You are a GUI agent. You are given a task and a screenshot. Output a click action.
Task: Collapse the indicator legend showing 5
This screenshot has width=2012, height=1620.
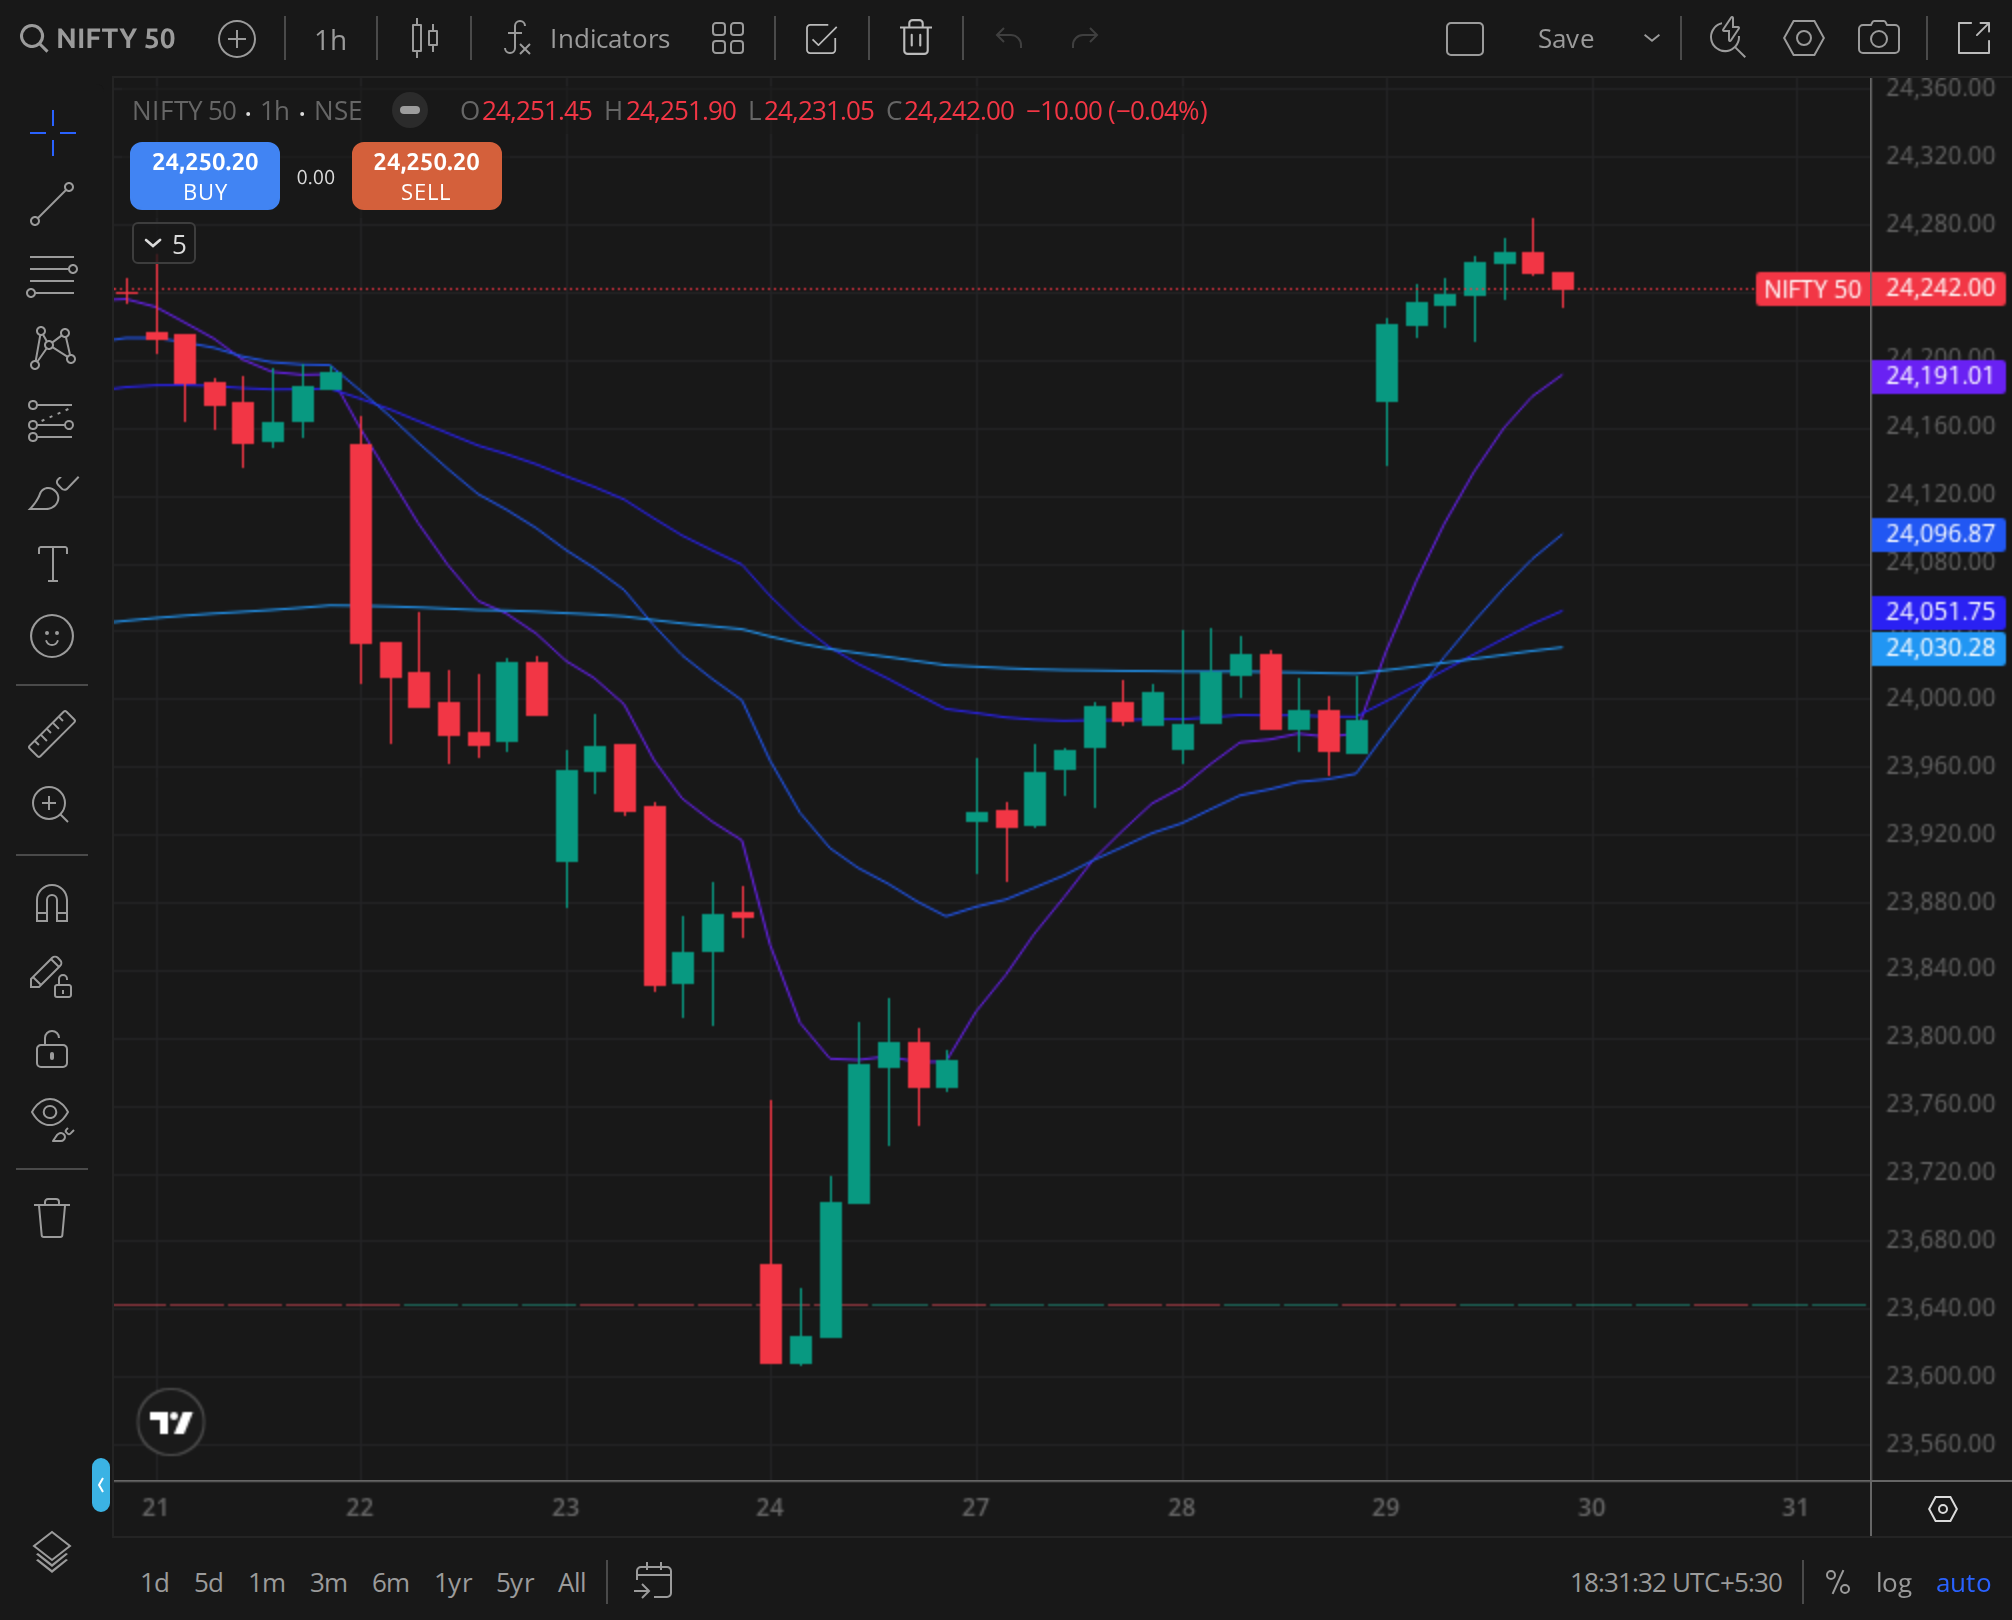tap(164, 244)
